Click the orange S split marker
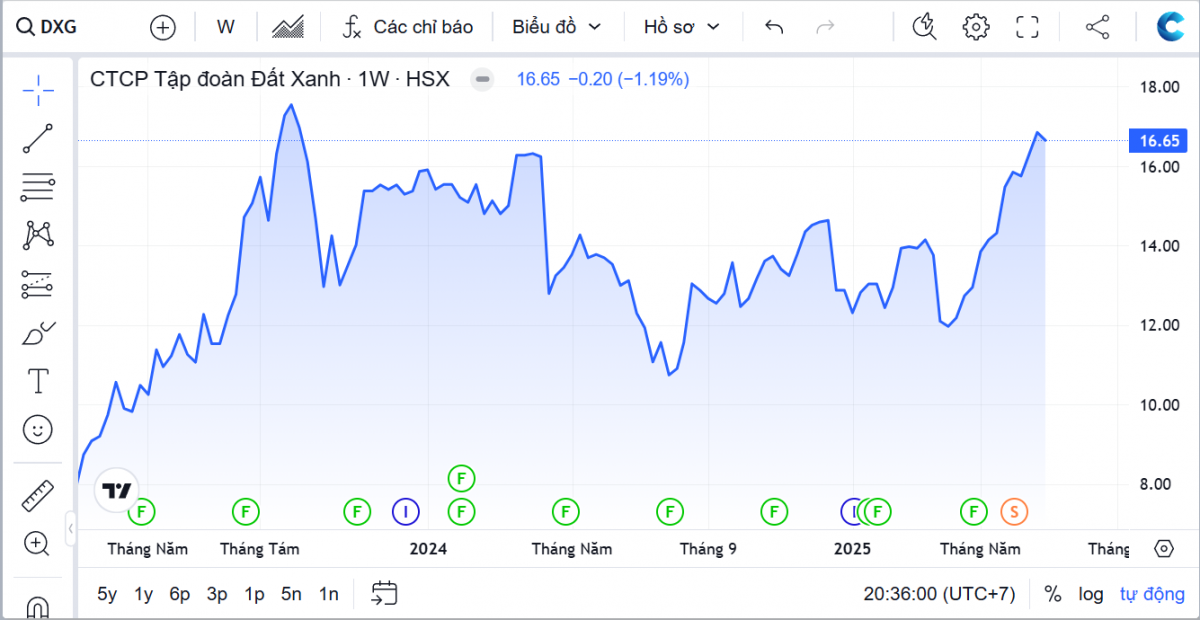 [1014, 512]
